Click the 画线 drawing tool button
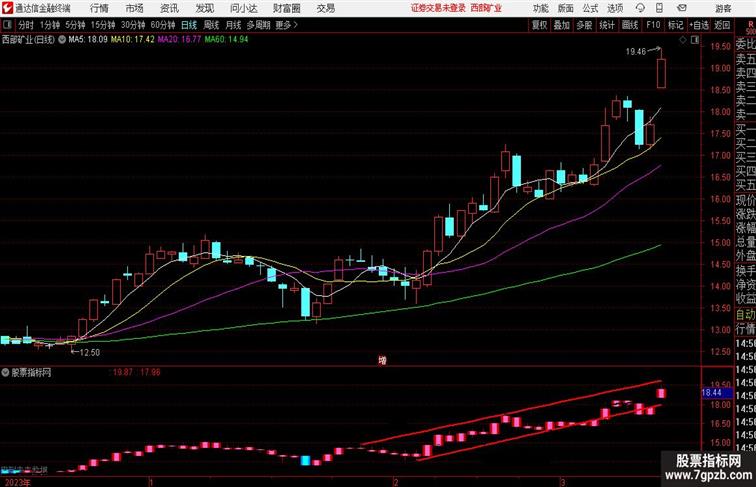The width and height of the screenshot is (756, 487). point(630,25)
